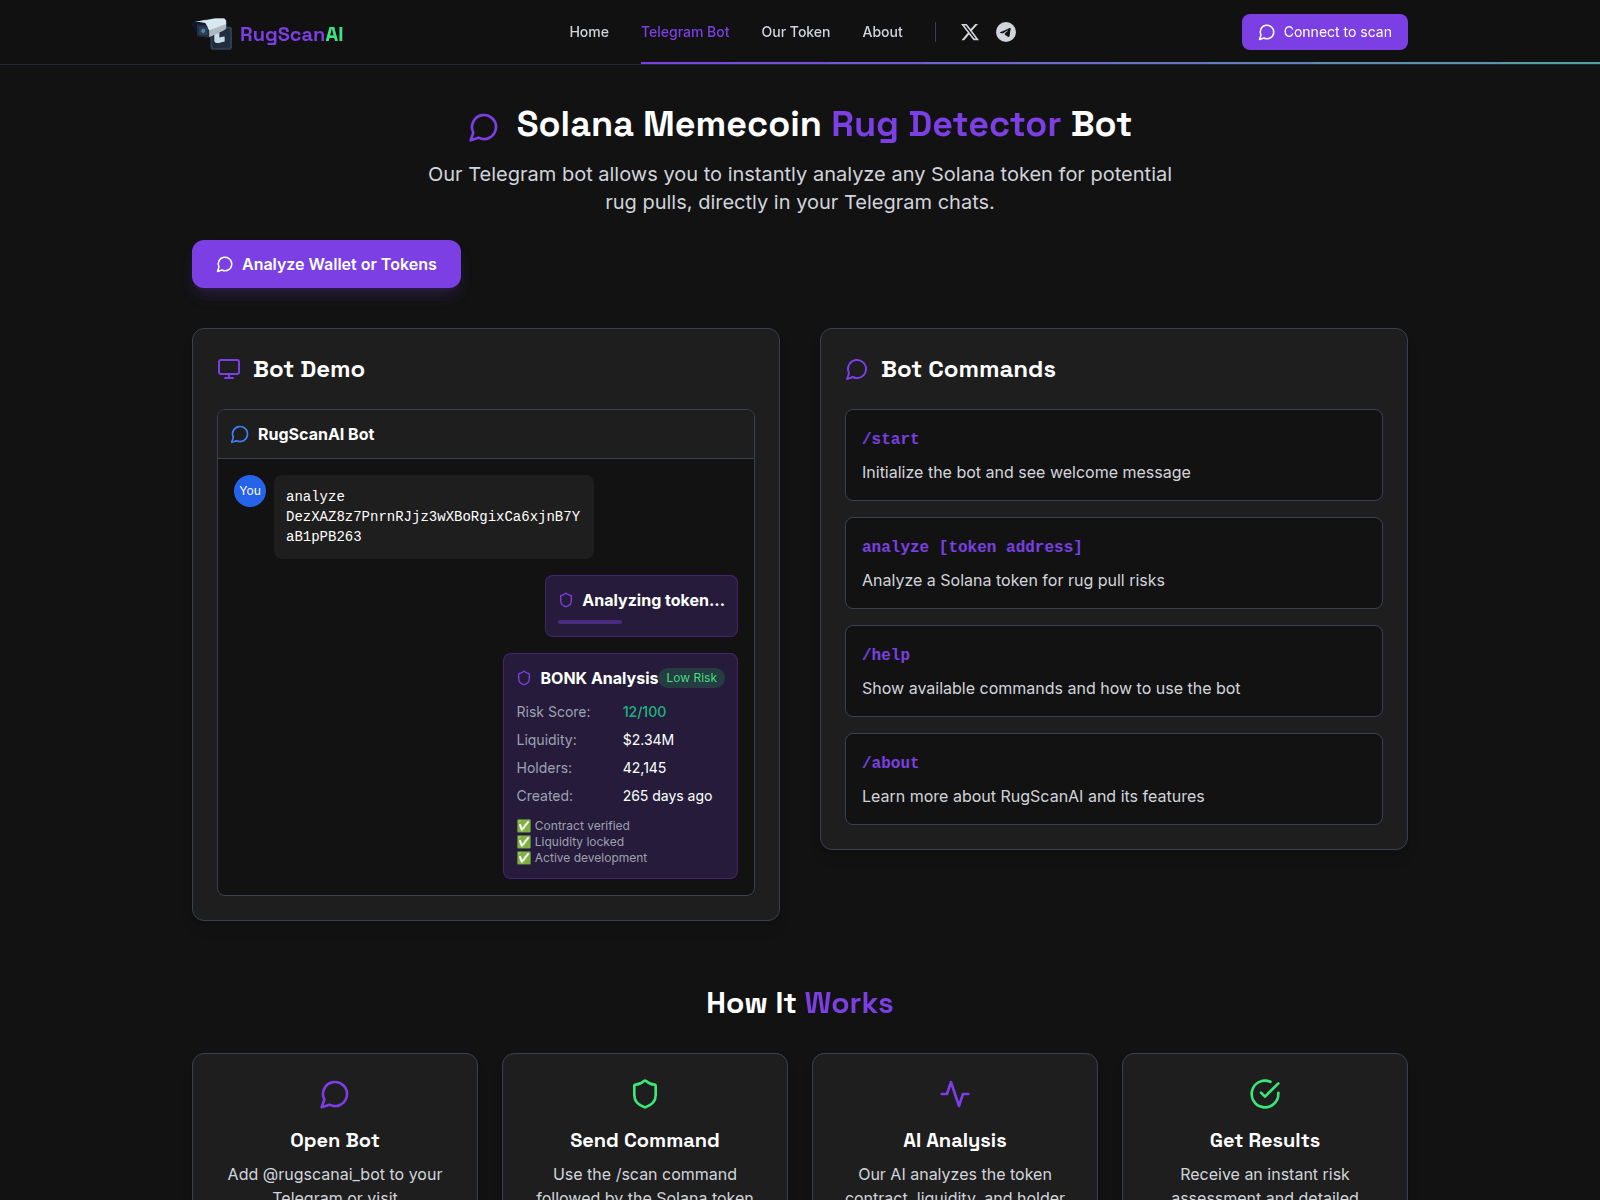Click the Bot Demo heading text
This screenshot has height=1200, width=1600.
click(309, 369)
